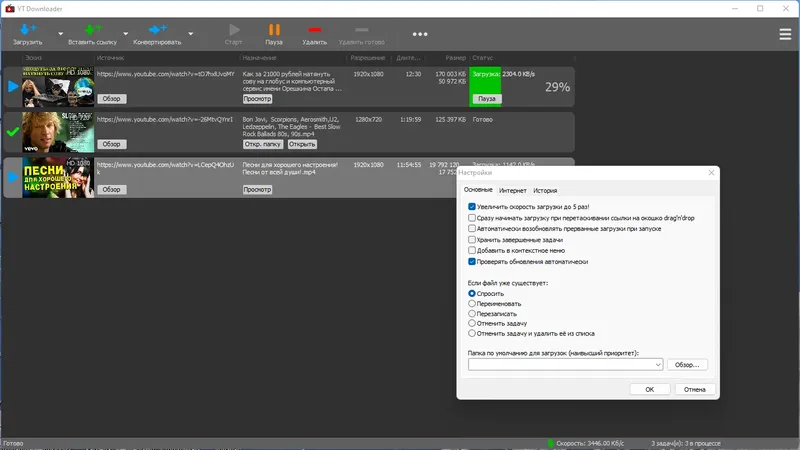Screen dimensions: 800x450
Task: Enable Хранить завершенные задачи checkbox
Action: [472, 239]
